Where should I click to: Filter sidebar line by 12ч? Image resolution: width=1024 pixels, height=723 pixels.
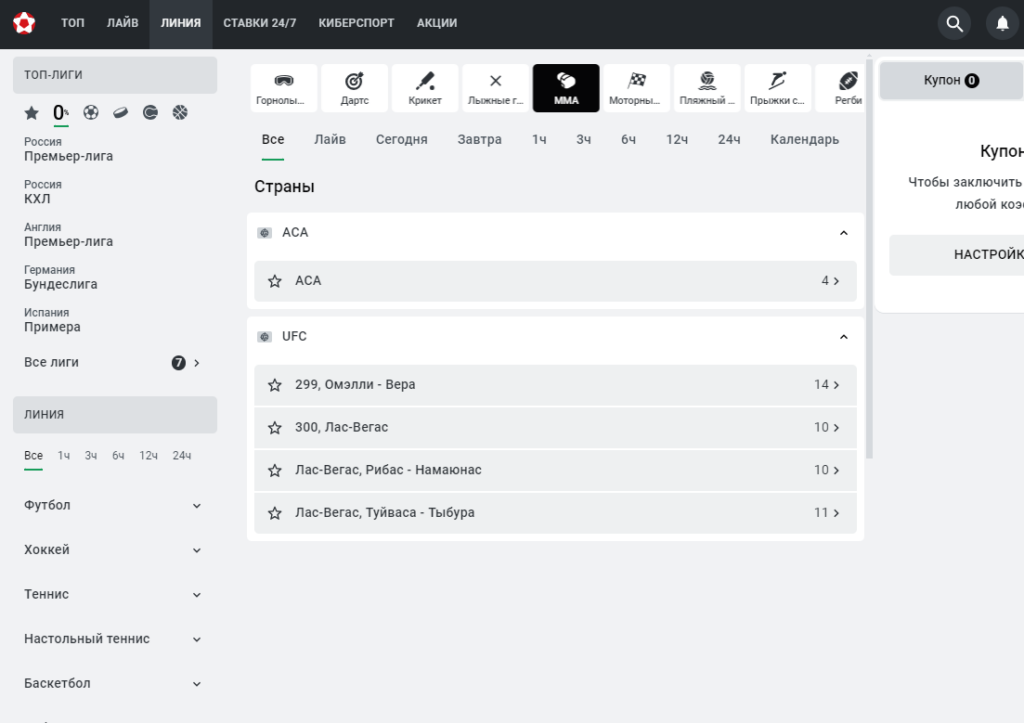pyautogui.click(x=148, y=456)
